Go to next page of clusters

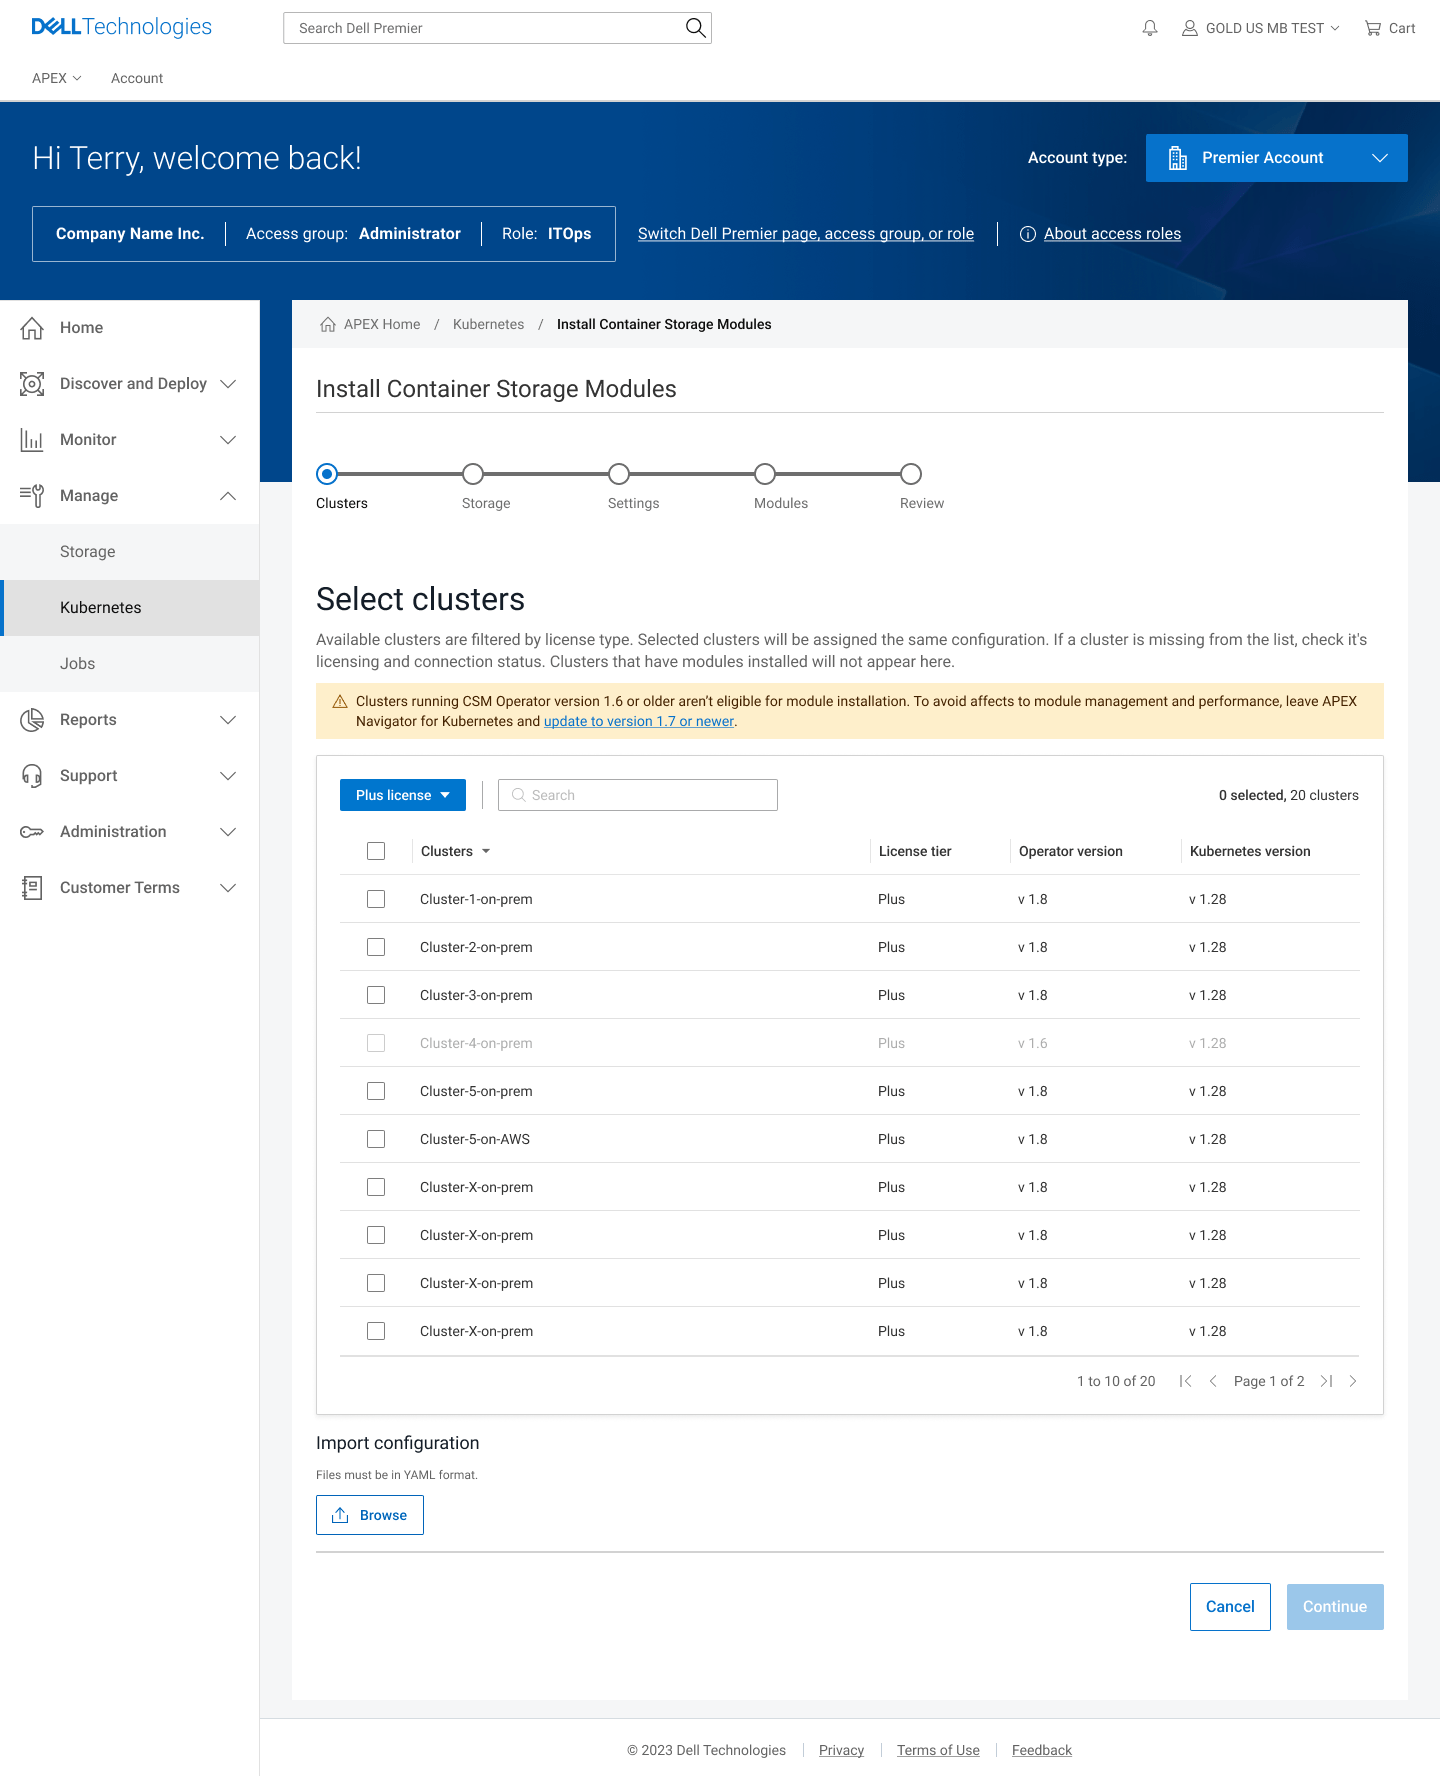tap(1353, 1381)
